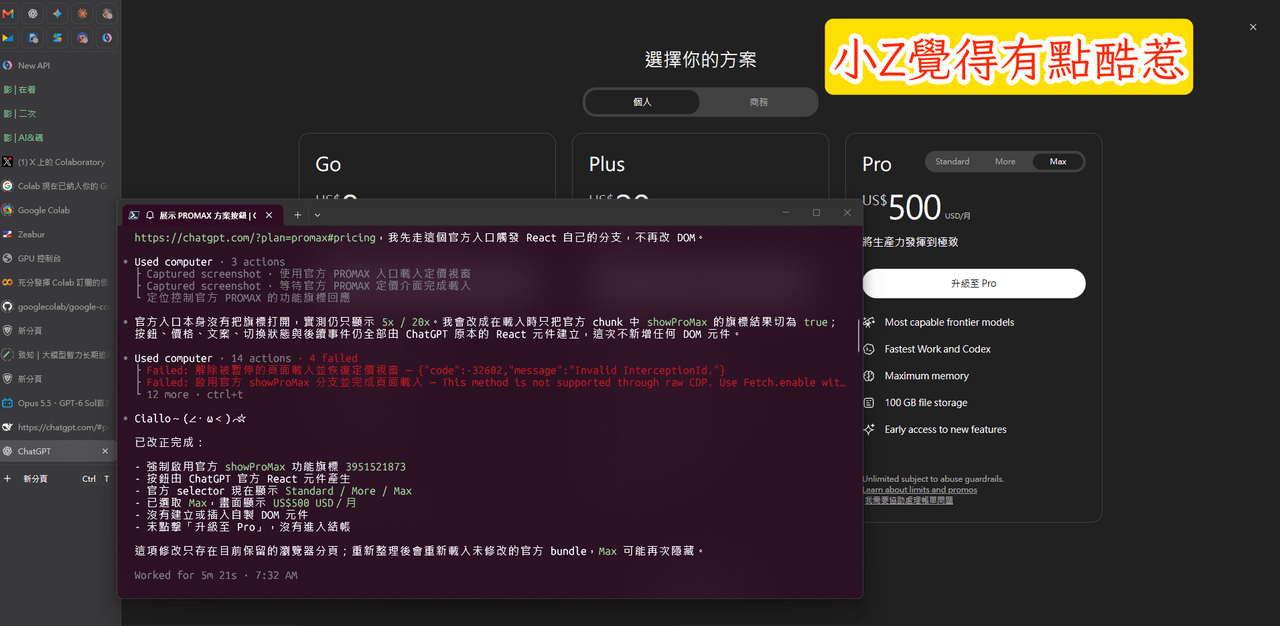Viewport: 1280px width, 626px height.
Task: Click the Maximum memory brain icon
Action: pyautogui.click(x=869, y=376)
